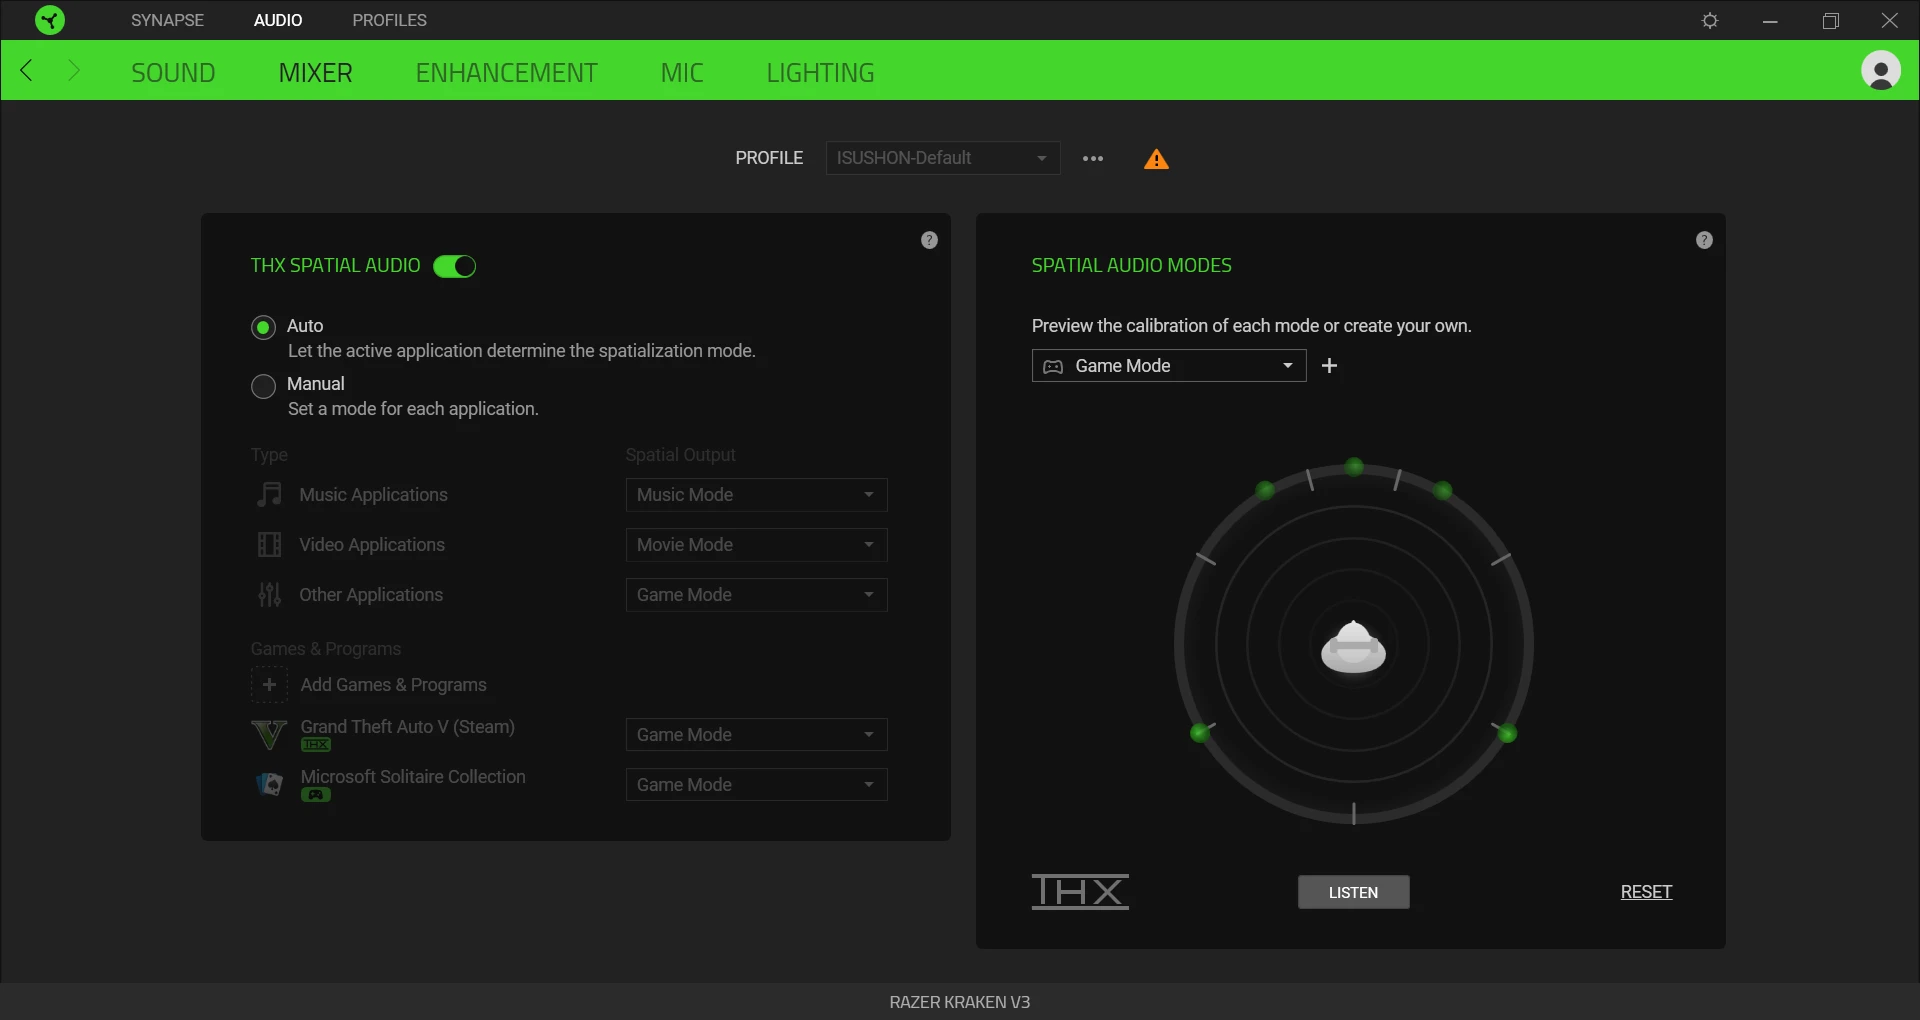
Task: Click the RESET link
Action: (x=1646, y=892)
